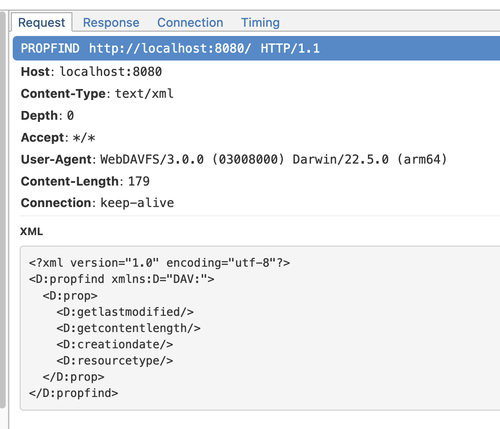Image resolution: width=500 pixels, height=429 pixels.
Task: Click the D:creationdate element line
Action: pos(115,344)
